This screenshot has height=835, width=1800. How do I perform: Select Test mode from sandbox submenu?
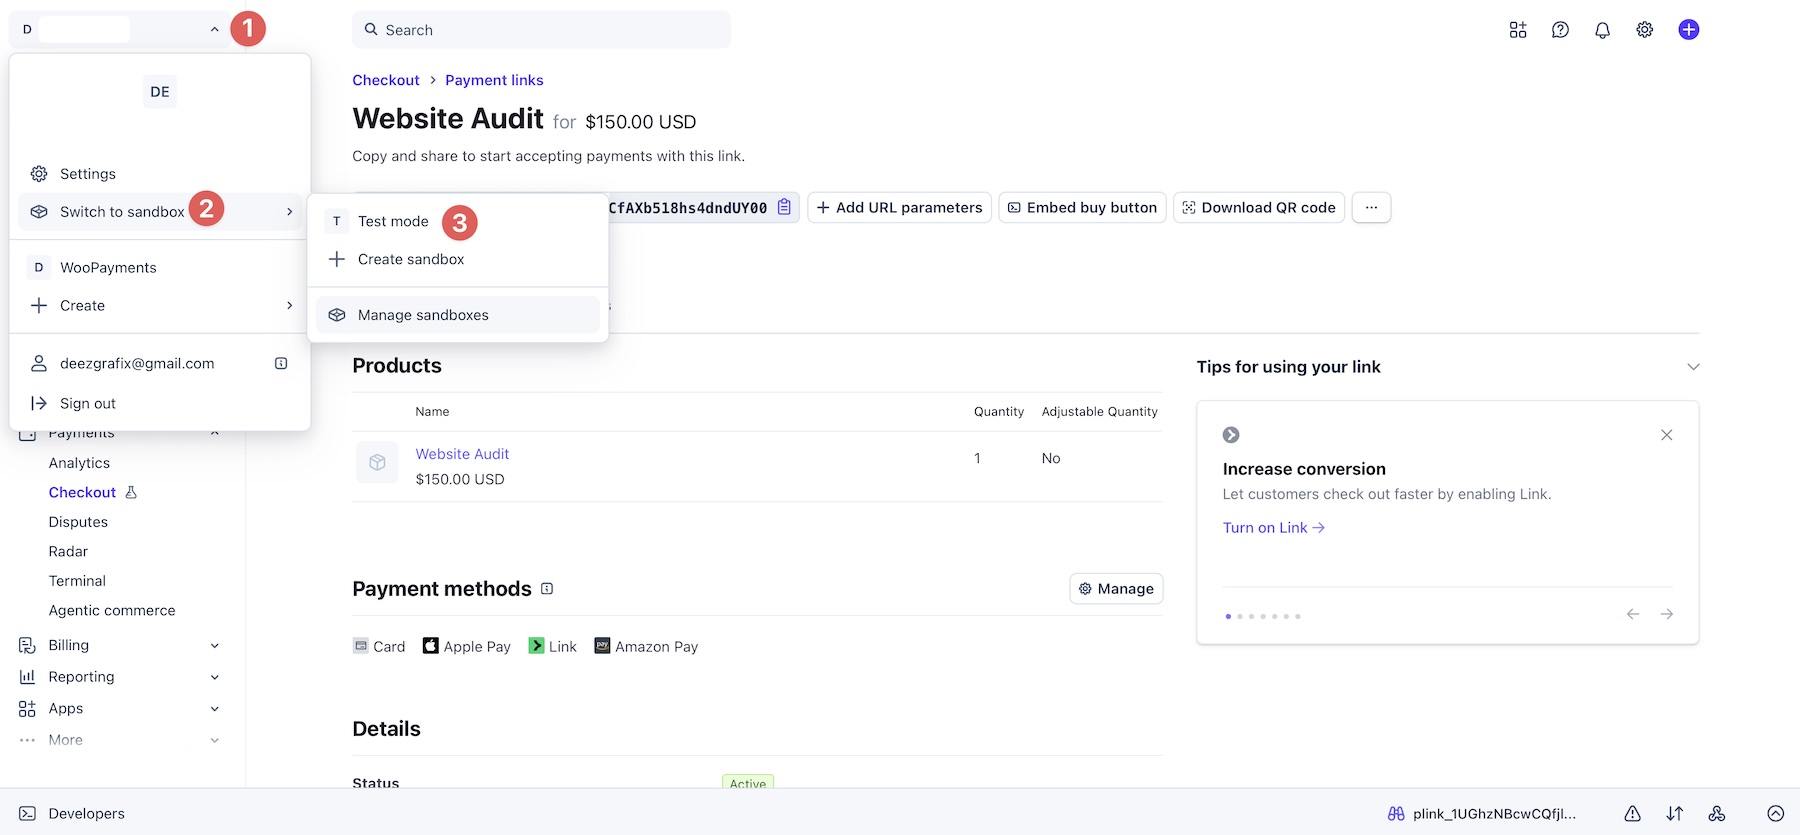[x=457, y=221]
